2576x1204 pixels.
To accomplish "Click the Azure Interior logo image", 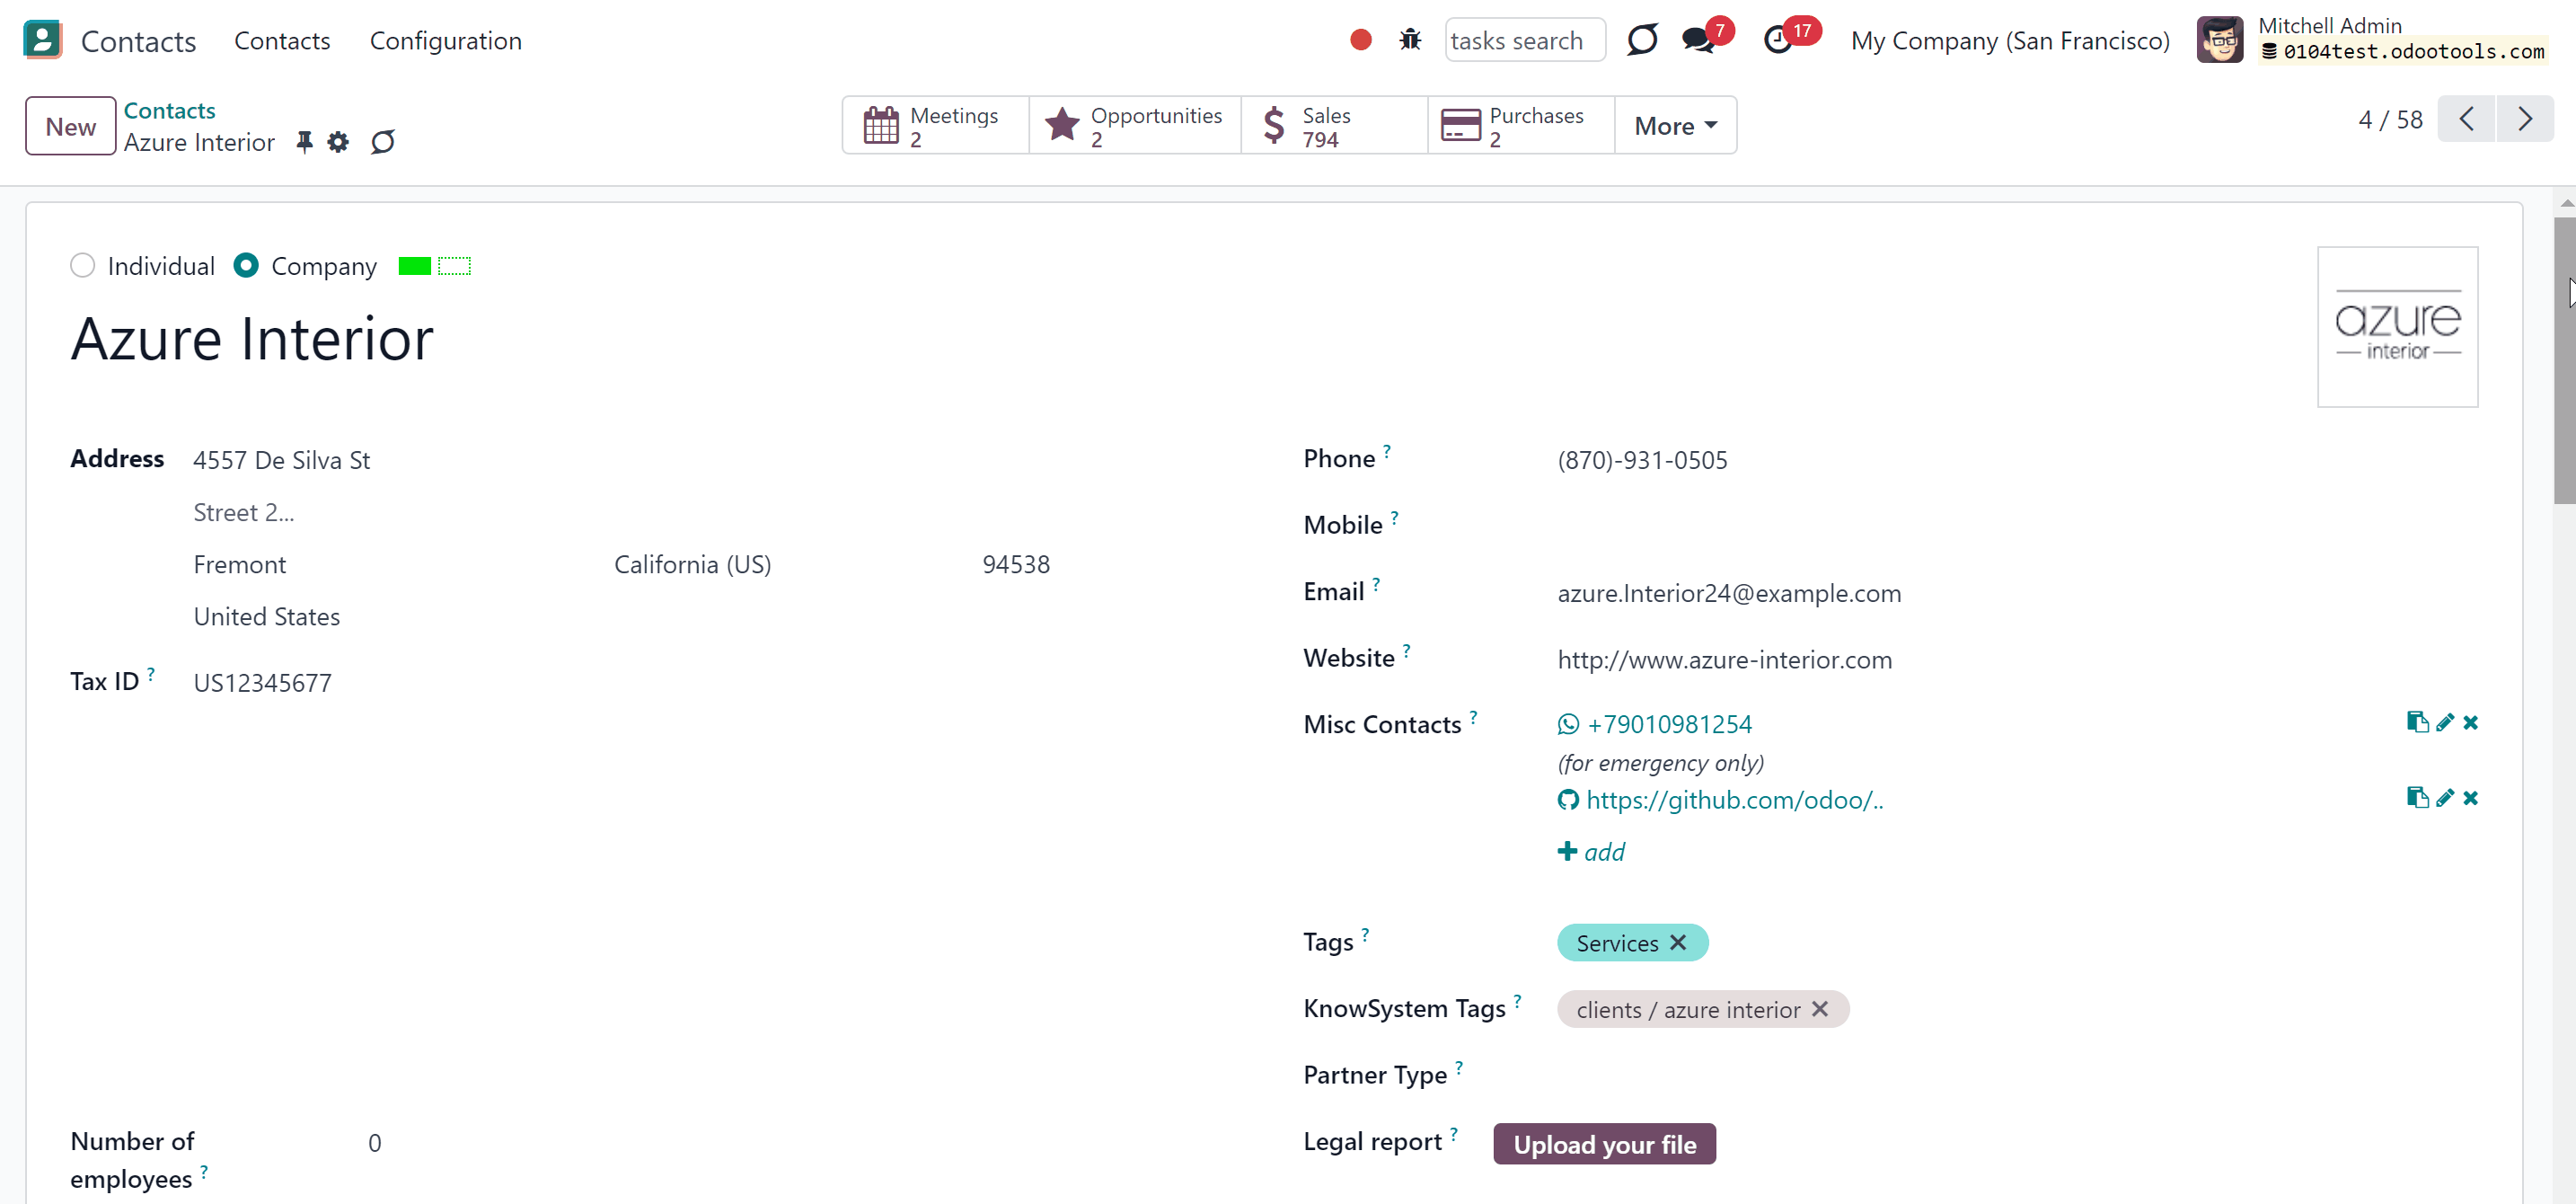I will coord(2397,327).
